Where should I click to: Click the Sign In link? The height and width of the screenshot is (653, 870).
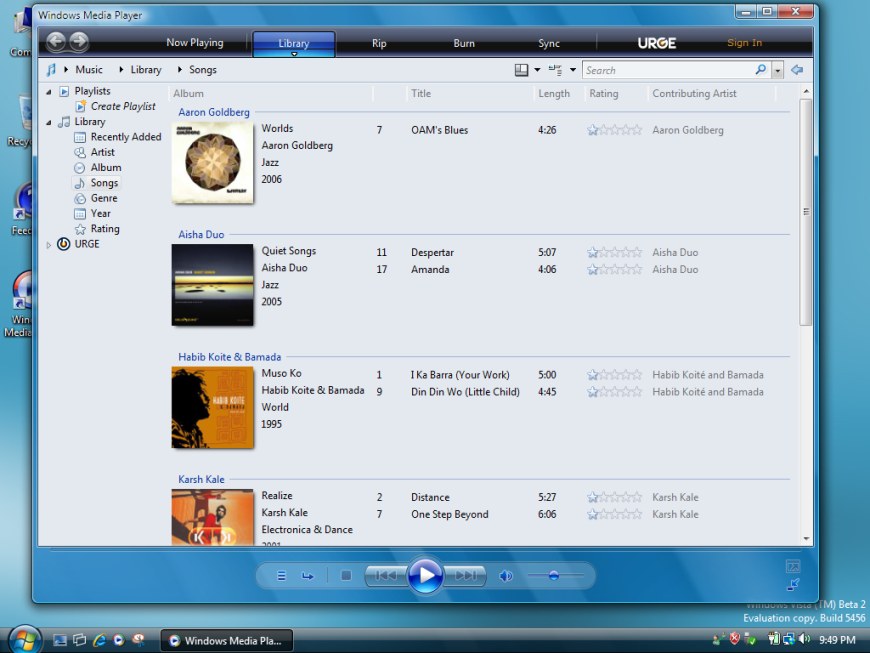(x=745, y=43)
